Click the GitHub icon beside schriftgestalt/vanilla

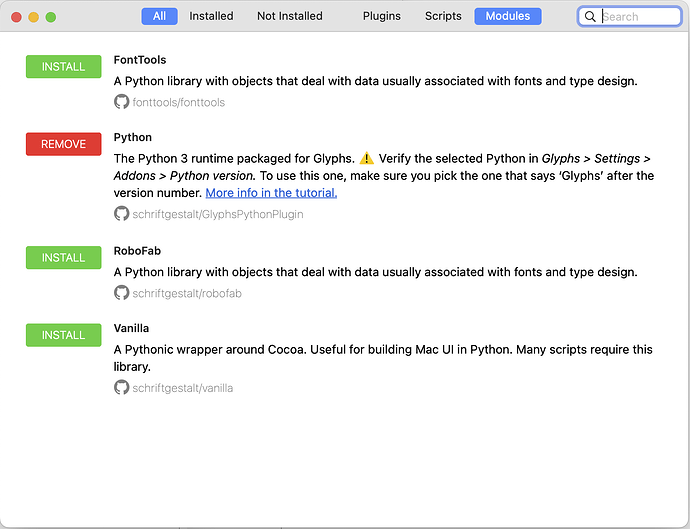(x=122, y=387)
